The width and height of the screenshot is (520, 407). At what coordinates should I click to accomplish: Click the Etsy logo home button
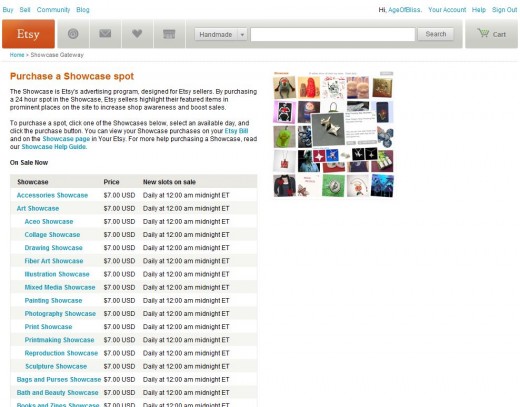click(x=28, y=34)
